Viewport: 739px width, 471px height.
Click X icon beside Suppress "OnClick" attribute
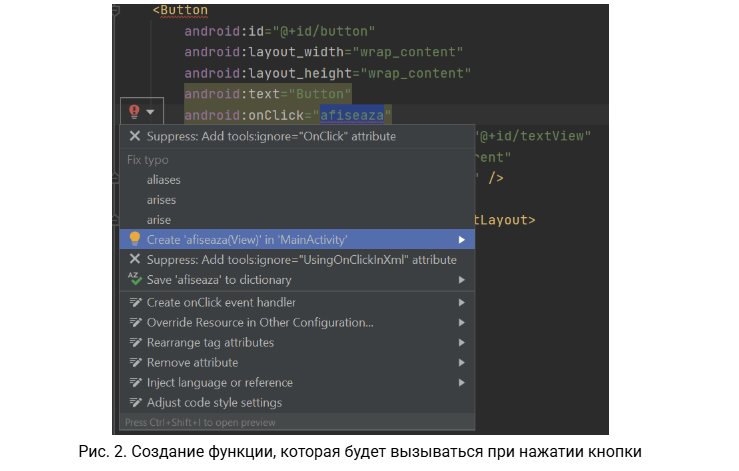[x=134, y=136]
